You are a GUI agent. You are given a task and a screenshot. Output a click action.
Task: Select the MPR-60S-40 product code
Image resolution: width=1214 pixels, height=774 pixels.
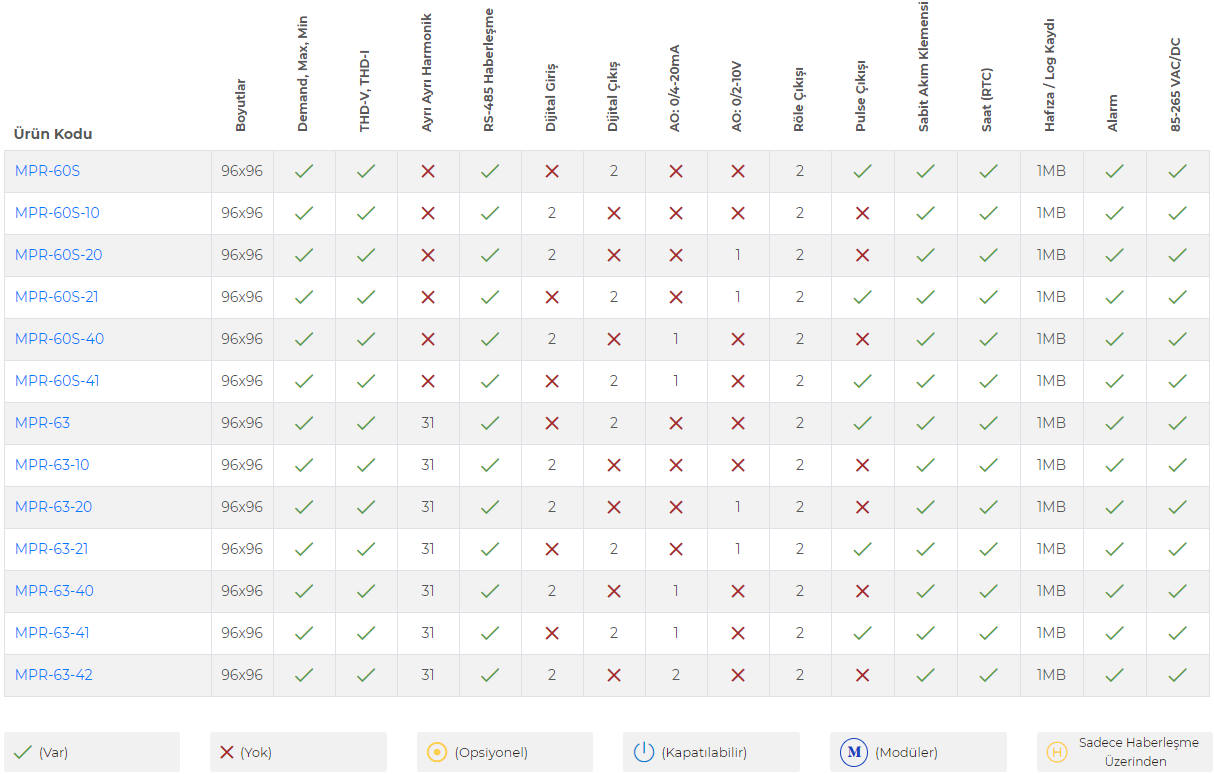point(59,339)
